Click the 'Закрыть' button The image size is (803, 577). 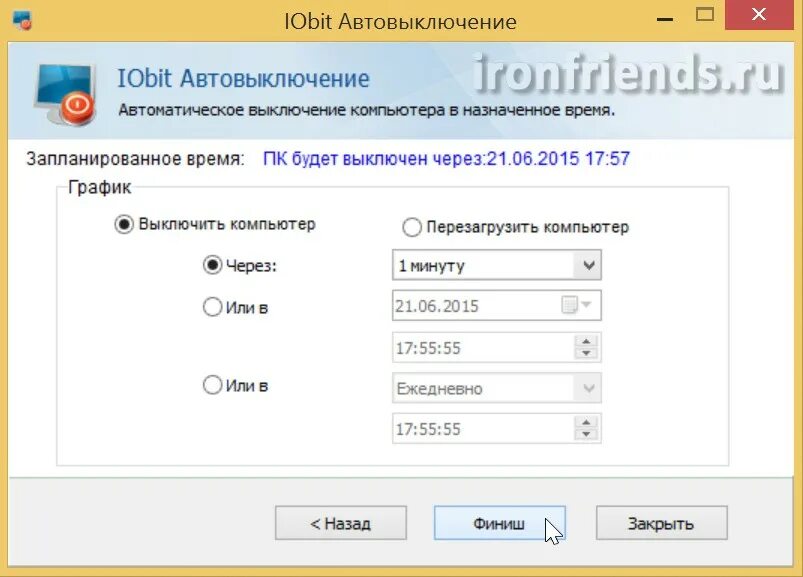coord(661,523)
